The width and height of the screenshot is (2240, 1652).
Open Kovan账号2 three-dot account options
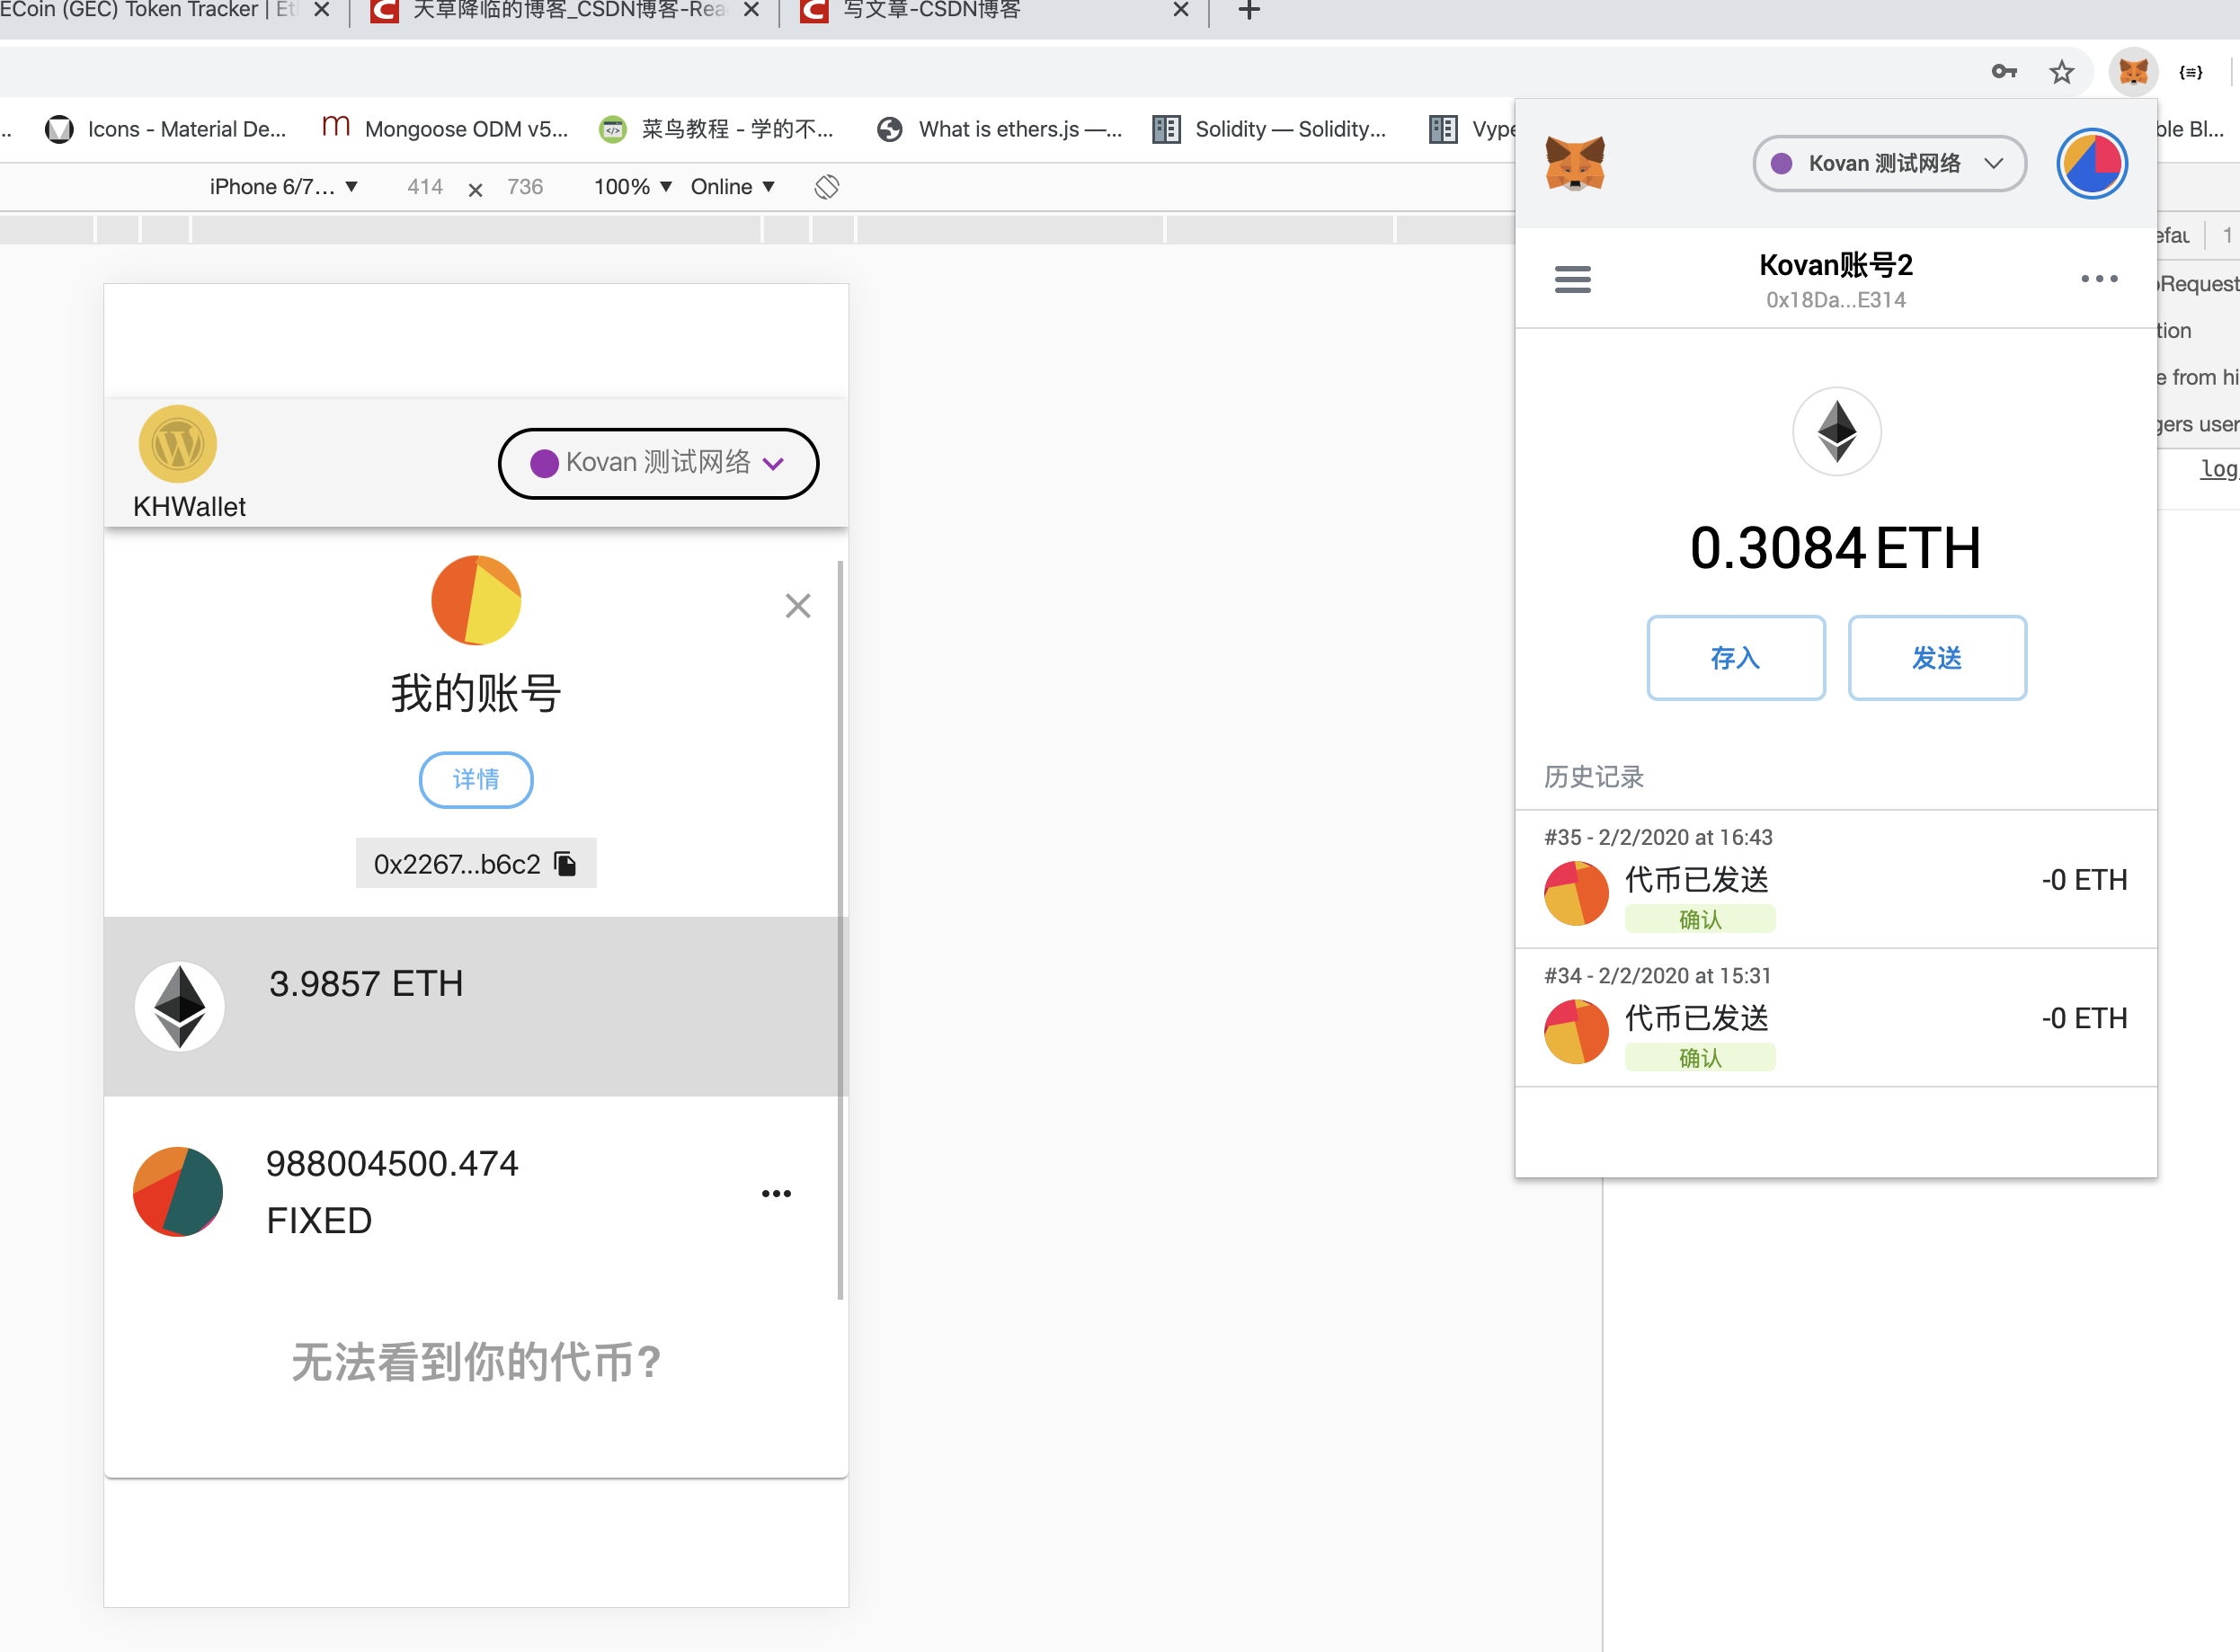point(2099,279)
